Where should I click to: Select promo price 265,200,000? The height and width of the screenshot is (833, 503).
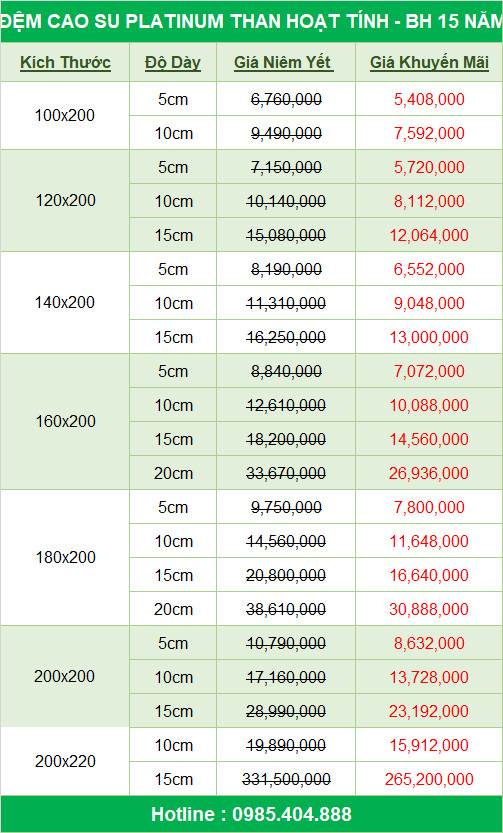pos(429,779)
